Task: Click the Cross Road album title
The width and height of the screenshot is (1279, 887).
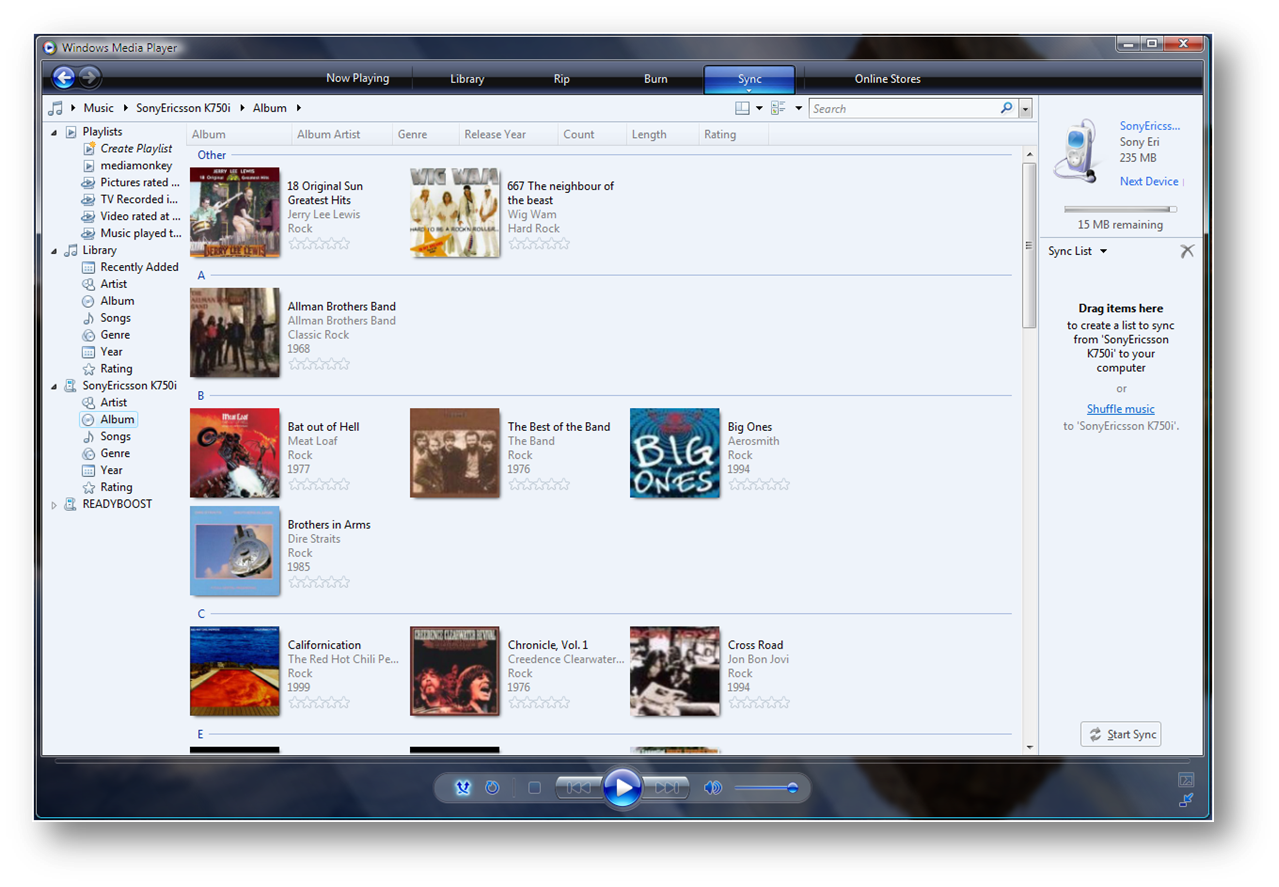Action: coord(755,645)
